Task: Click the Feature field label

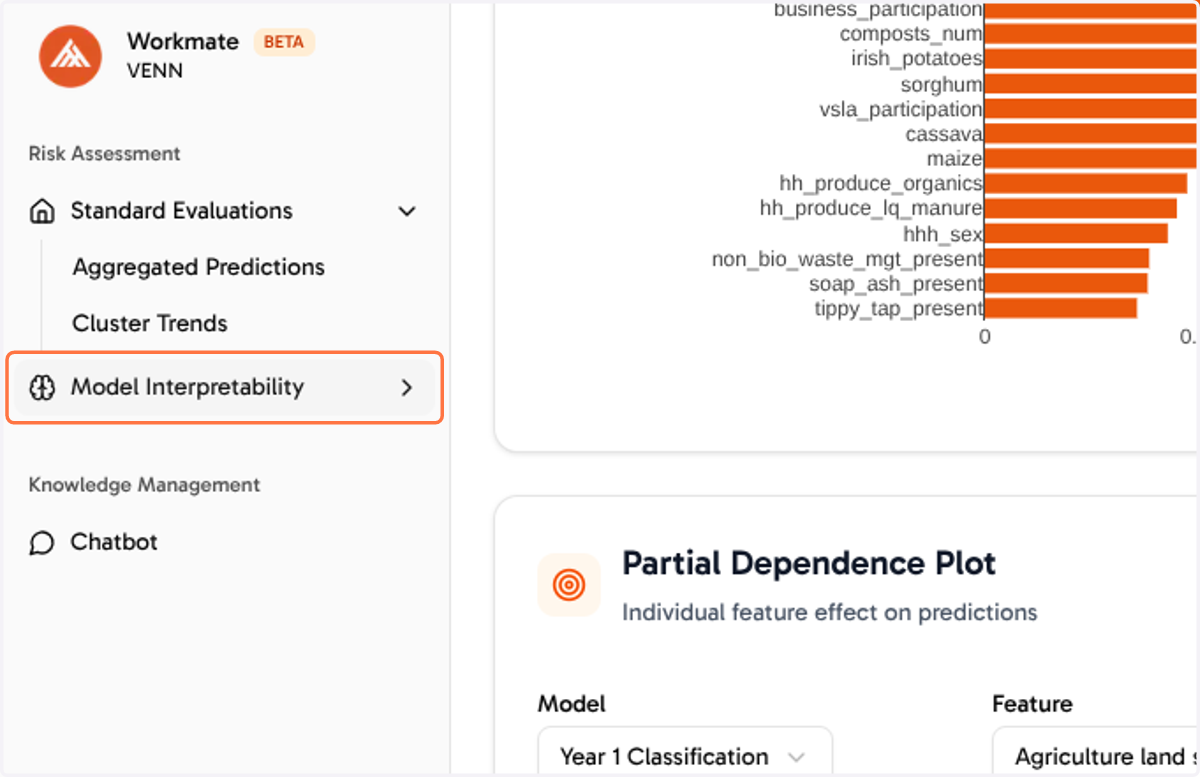Action: tap(1032, 704)
